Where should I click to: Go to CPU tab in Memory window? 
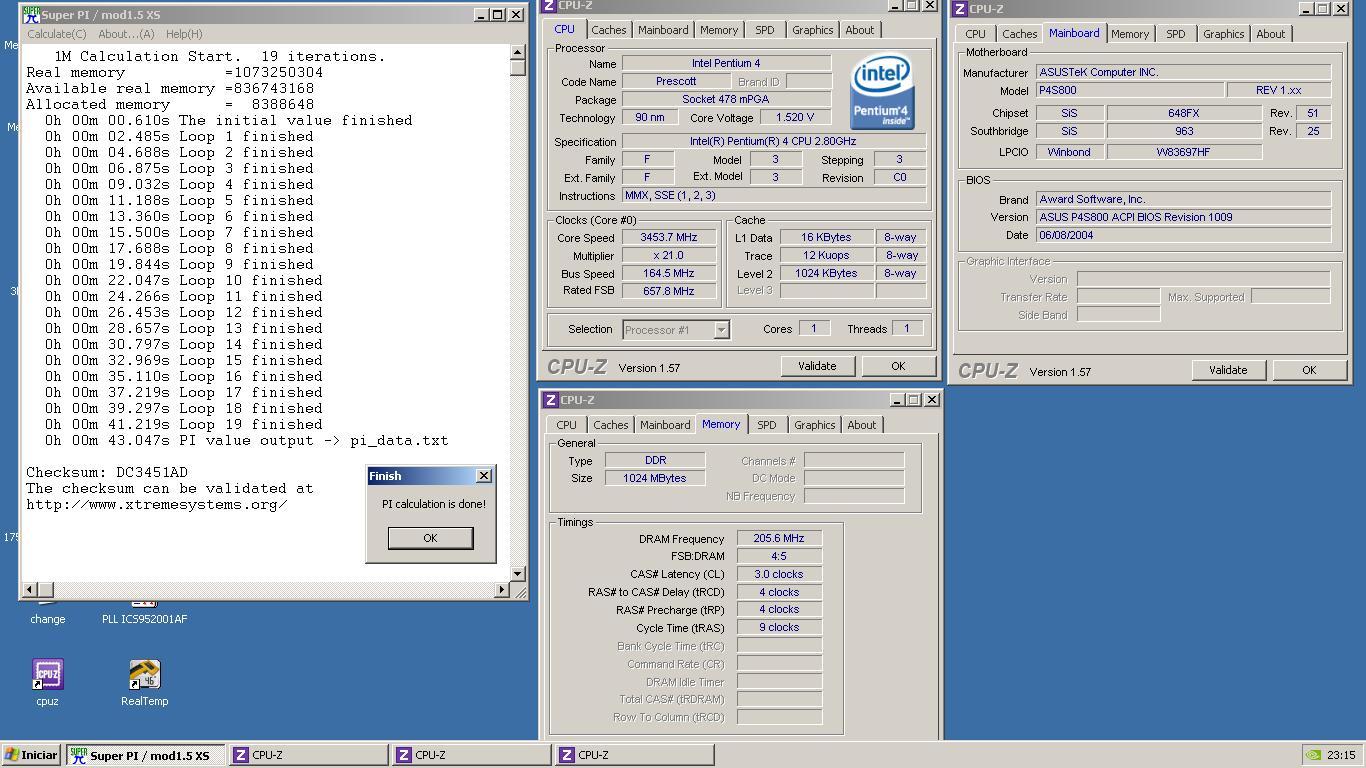click(566, 425)
